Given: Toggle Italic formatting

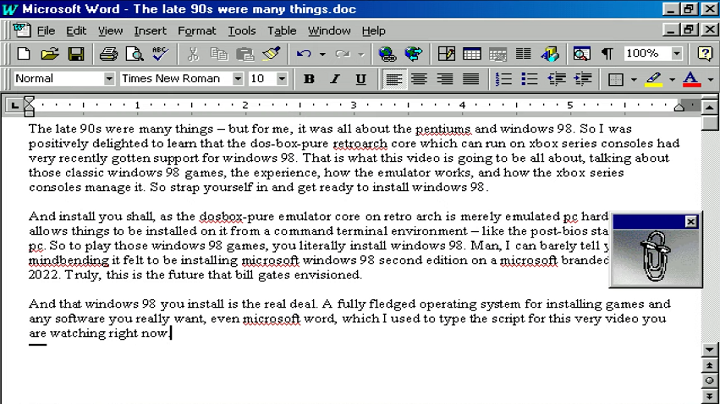Looking at the screenshot, I should (335, 79).
